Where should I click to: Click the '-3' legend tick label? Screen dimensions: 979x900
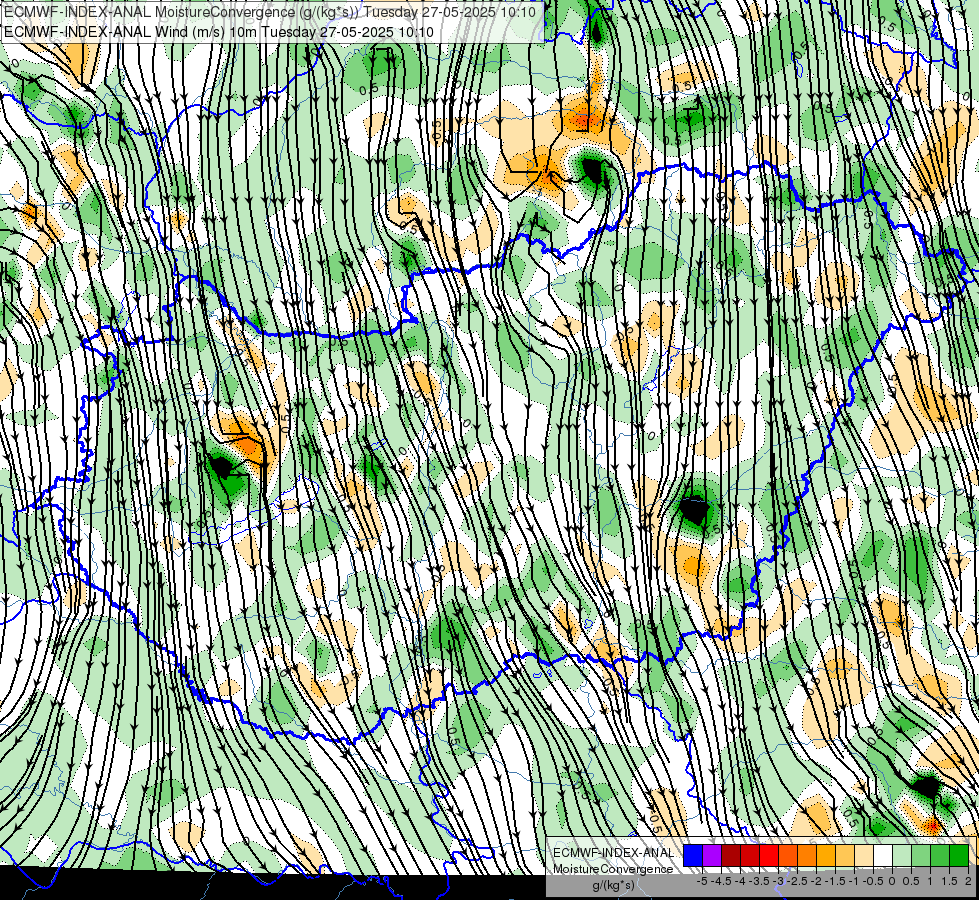point(778,881)
